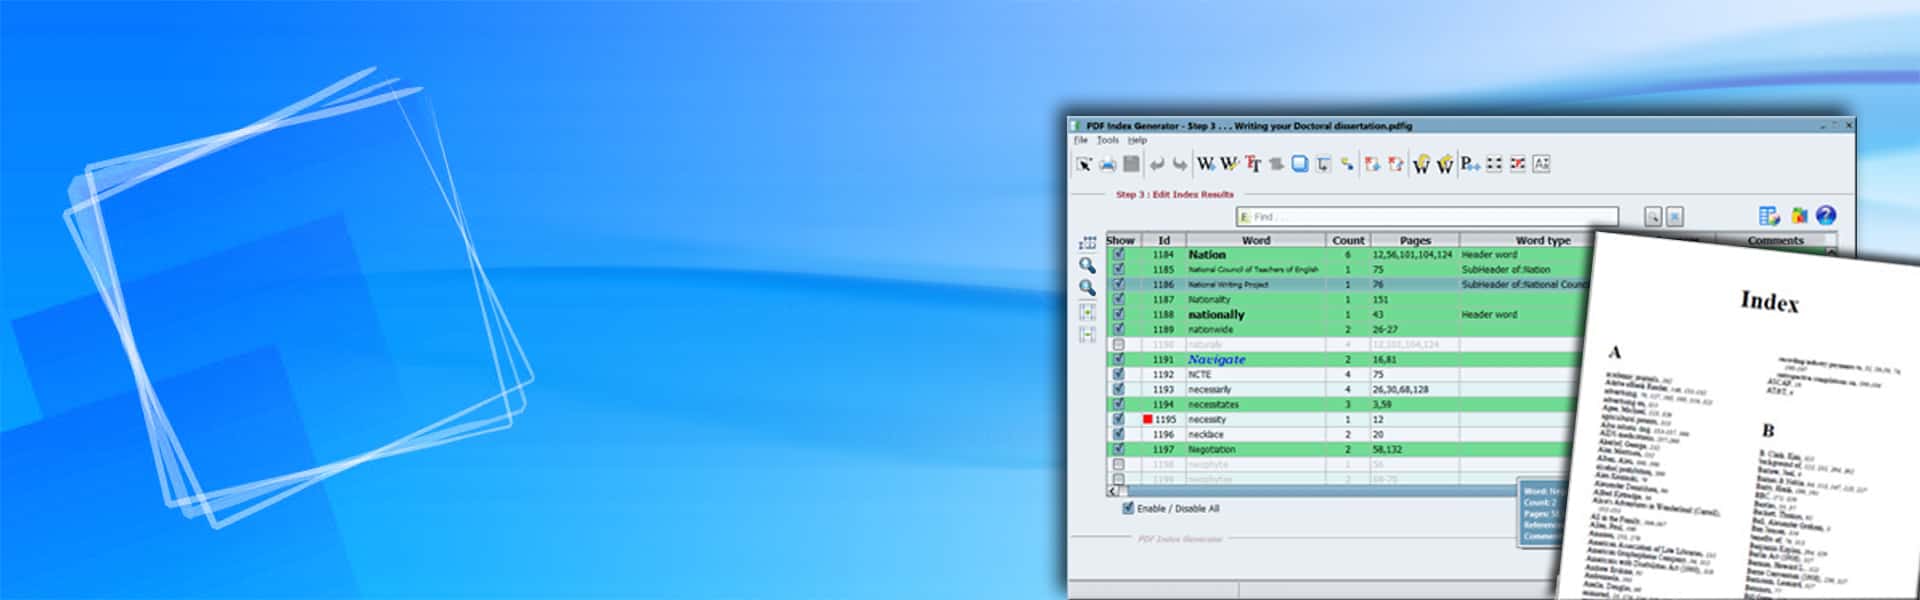The image size is (1920, 600).
Task: Click the W icon with blue plus
Action: [x=1206, y=164]
